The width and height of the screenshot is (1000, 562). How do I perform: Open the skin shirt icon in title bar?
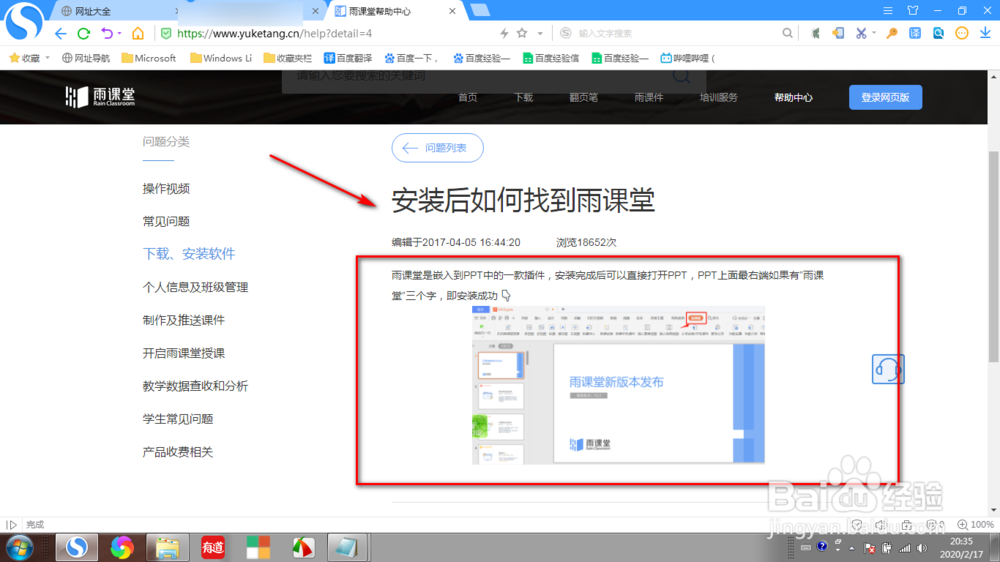(913, 11)
